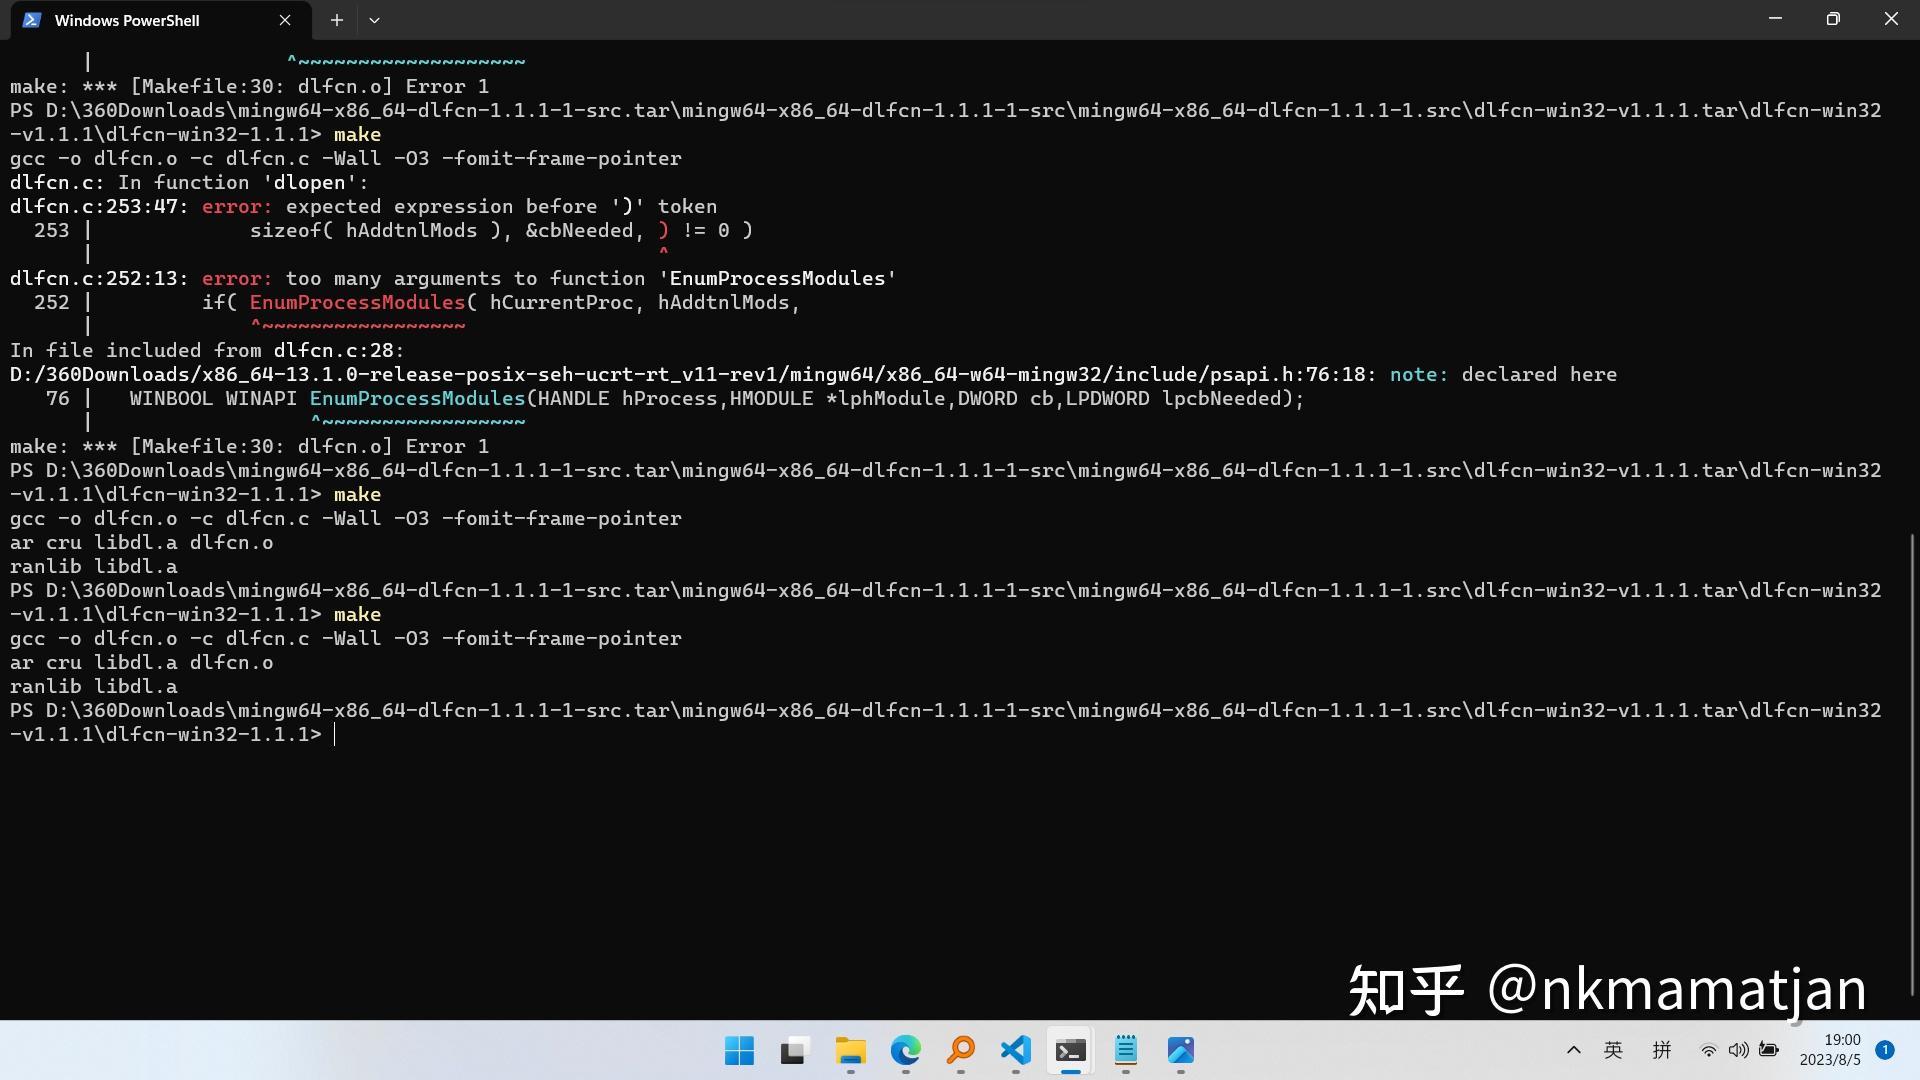Close the Windows PowerShell tab
The width and height of the screenshot is (1920, 1080).
pos(283,19)
